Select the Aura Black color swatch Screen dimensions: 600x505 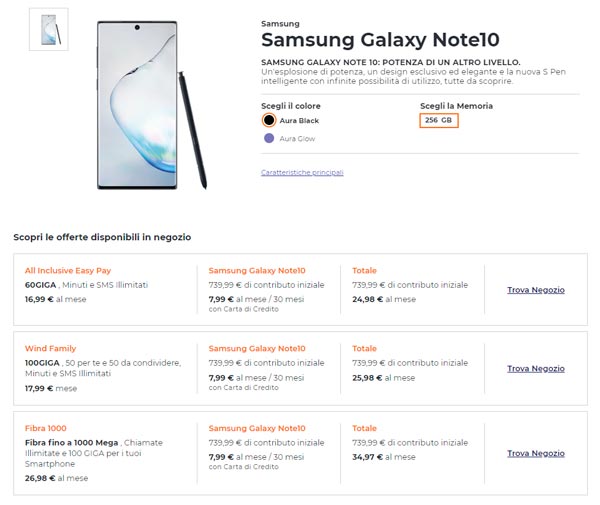tap(269, 120)
